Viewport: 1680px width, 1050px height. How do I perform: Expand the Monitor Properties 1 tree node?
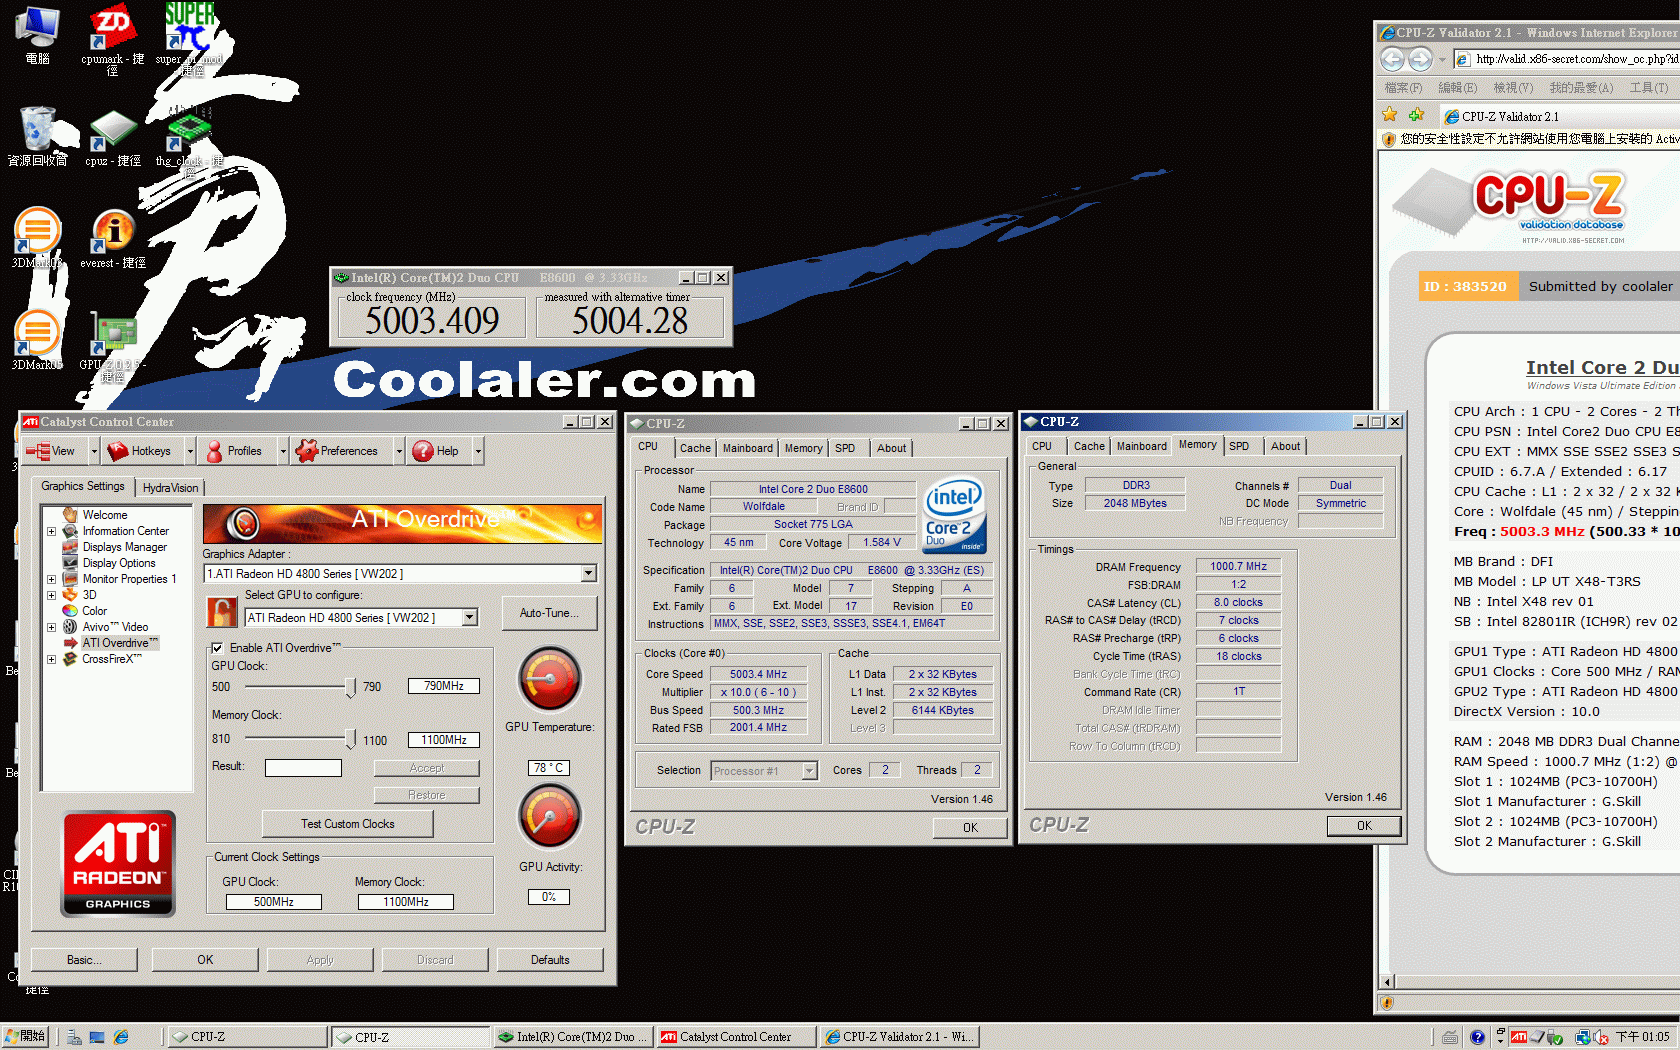(x=51, y=579)
